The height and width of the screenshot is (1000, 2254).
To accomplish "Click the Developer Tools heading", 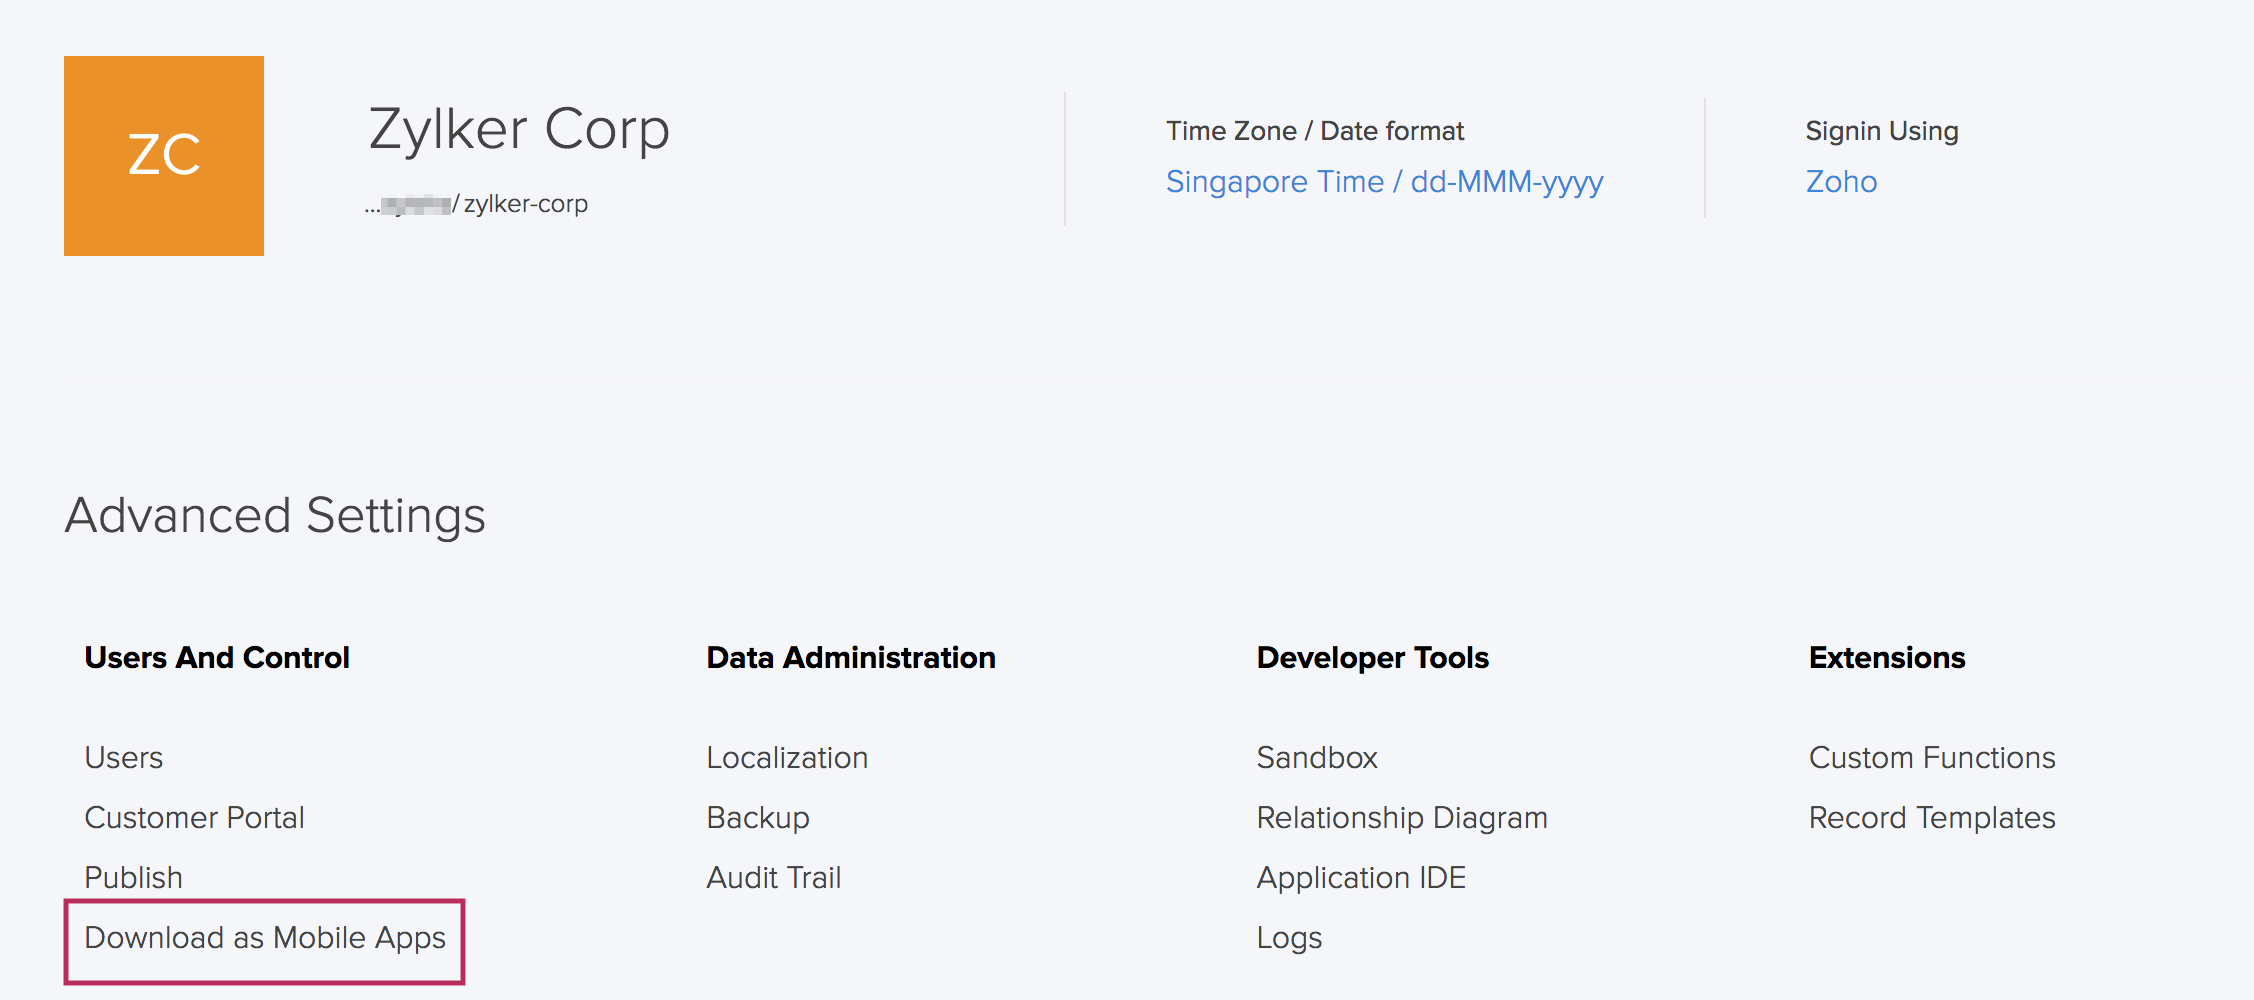I will (x=1373, y=658).
